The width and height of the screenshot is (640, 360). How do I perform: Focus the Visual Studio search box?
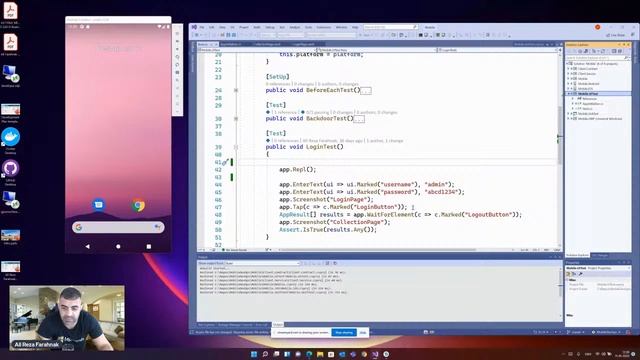tap(390, 27)
